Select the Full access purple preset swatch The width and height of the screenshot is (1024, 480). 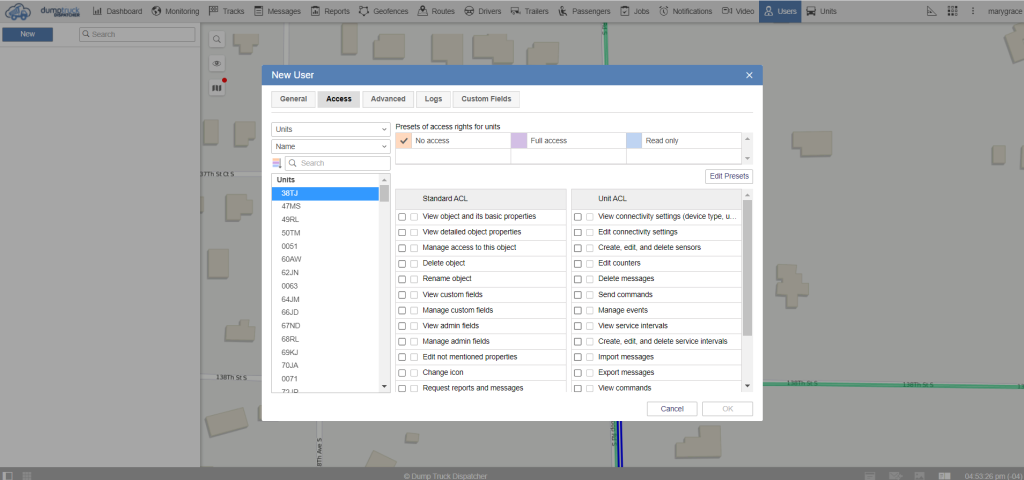pyautogui.click(x=519, y=141)
